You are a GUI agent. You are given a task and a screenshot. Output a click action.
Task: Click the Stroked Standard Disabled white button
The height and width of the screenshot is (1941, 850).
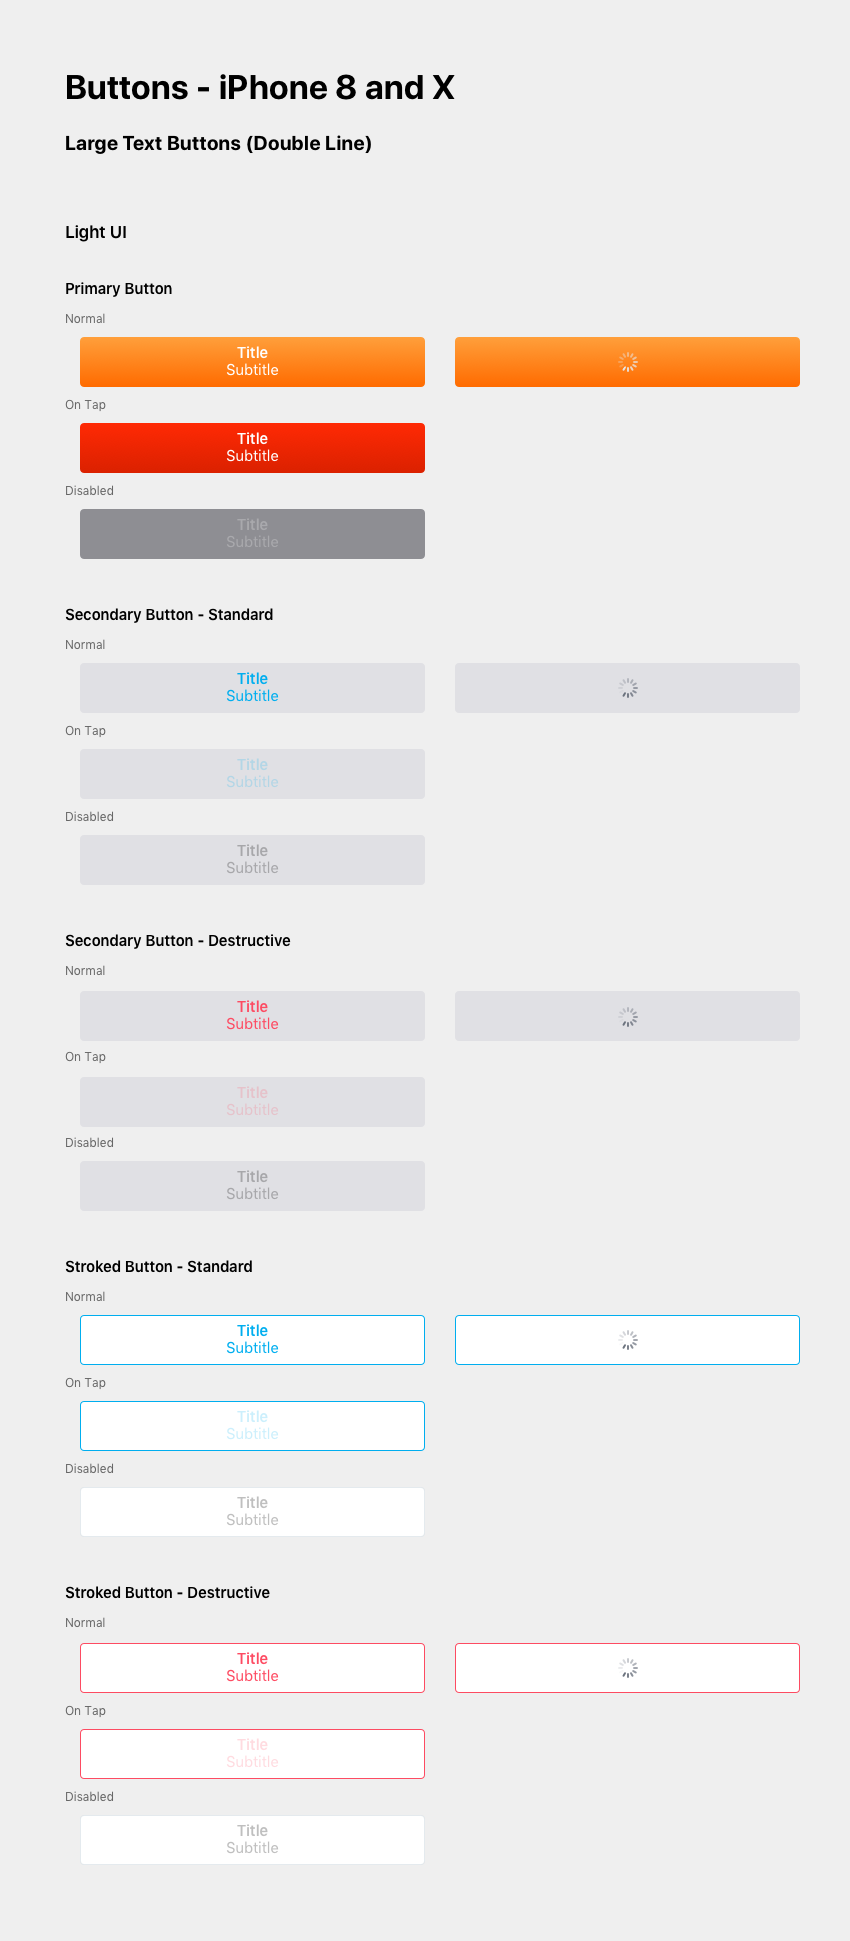point(252,1512)
